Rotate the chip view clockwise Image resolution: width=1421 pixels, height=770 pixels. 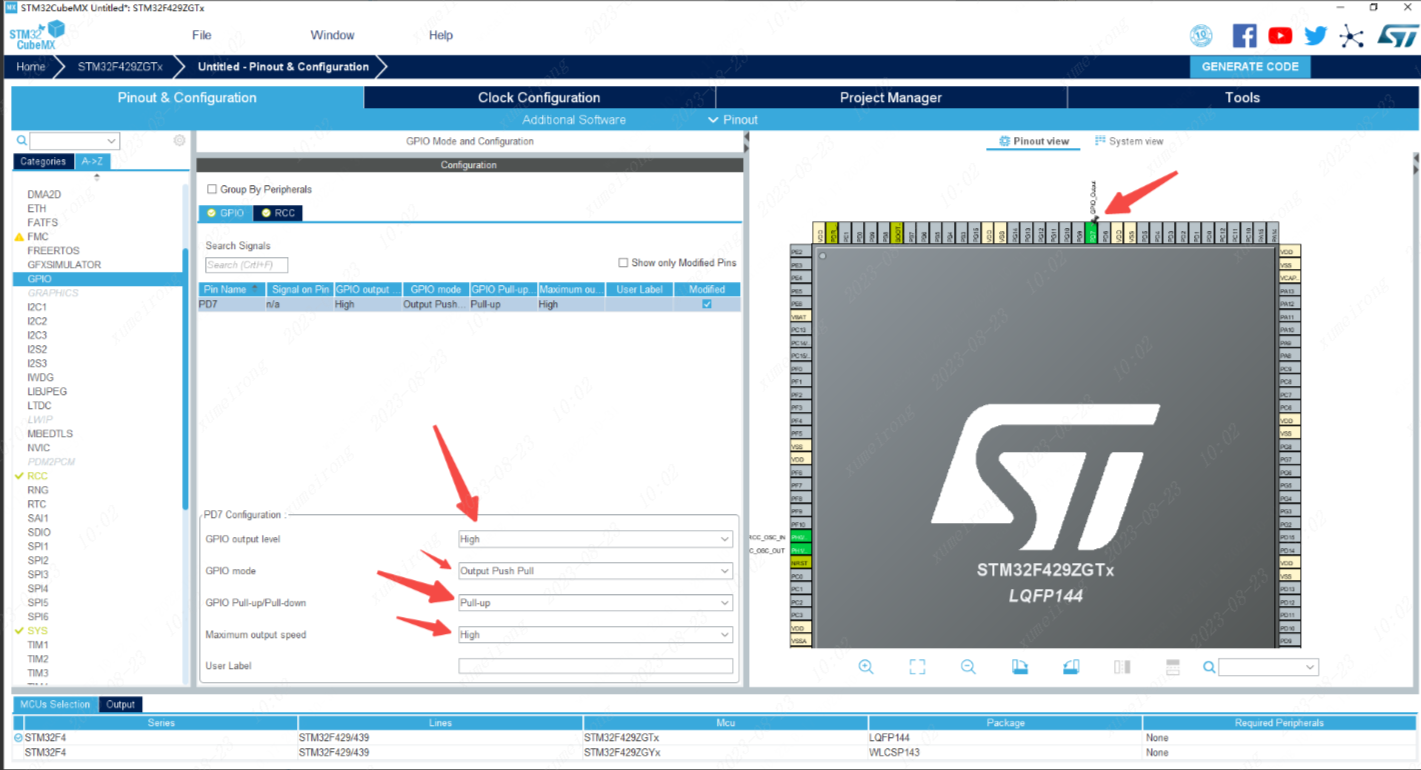click(x=1020, y=667)
